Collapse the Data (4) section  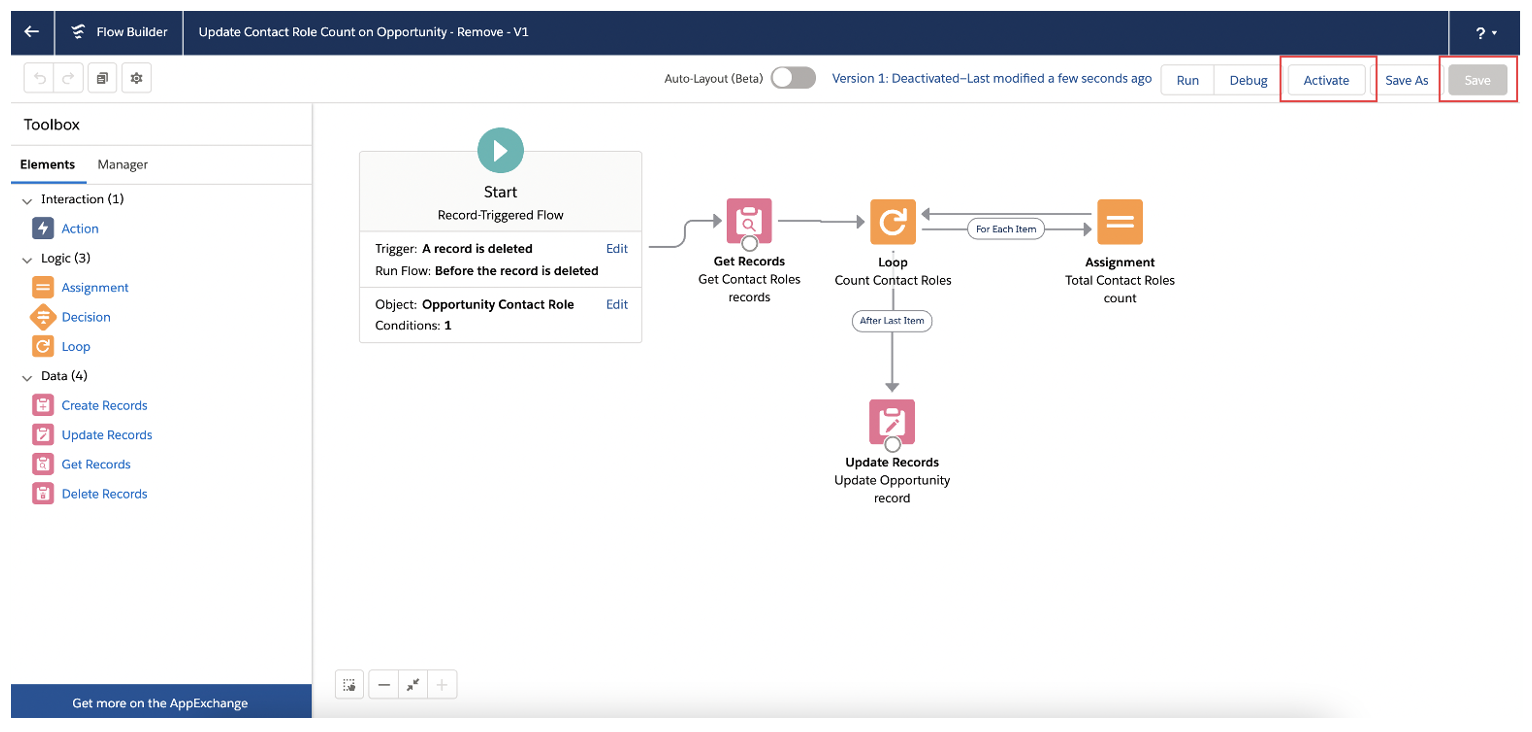(27, 377)
